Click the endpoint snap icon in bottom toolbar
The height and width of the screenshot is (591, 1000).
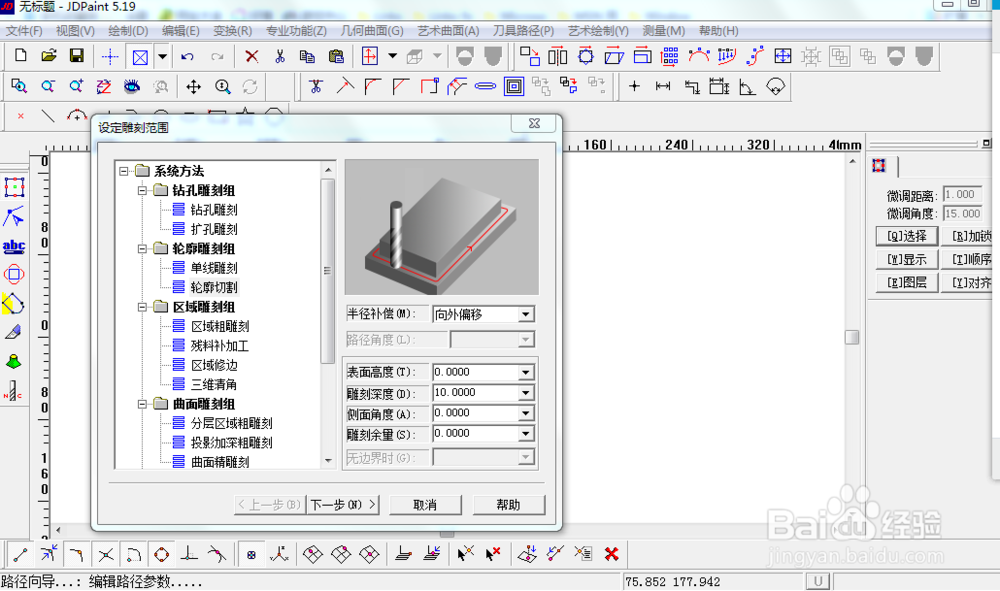click(20, 554)
